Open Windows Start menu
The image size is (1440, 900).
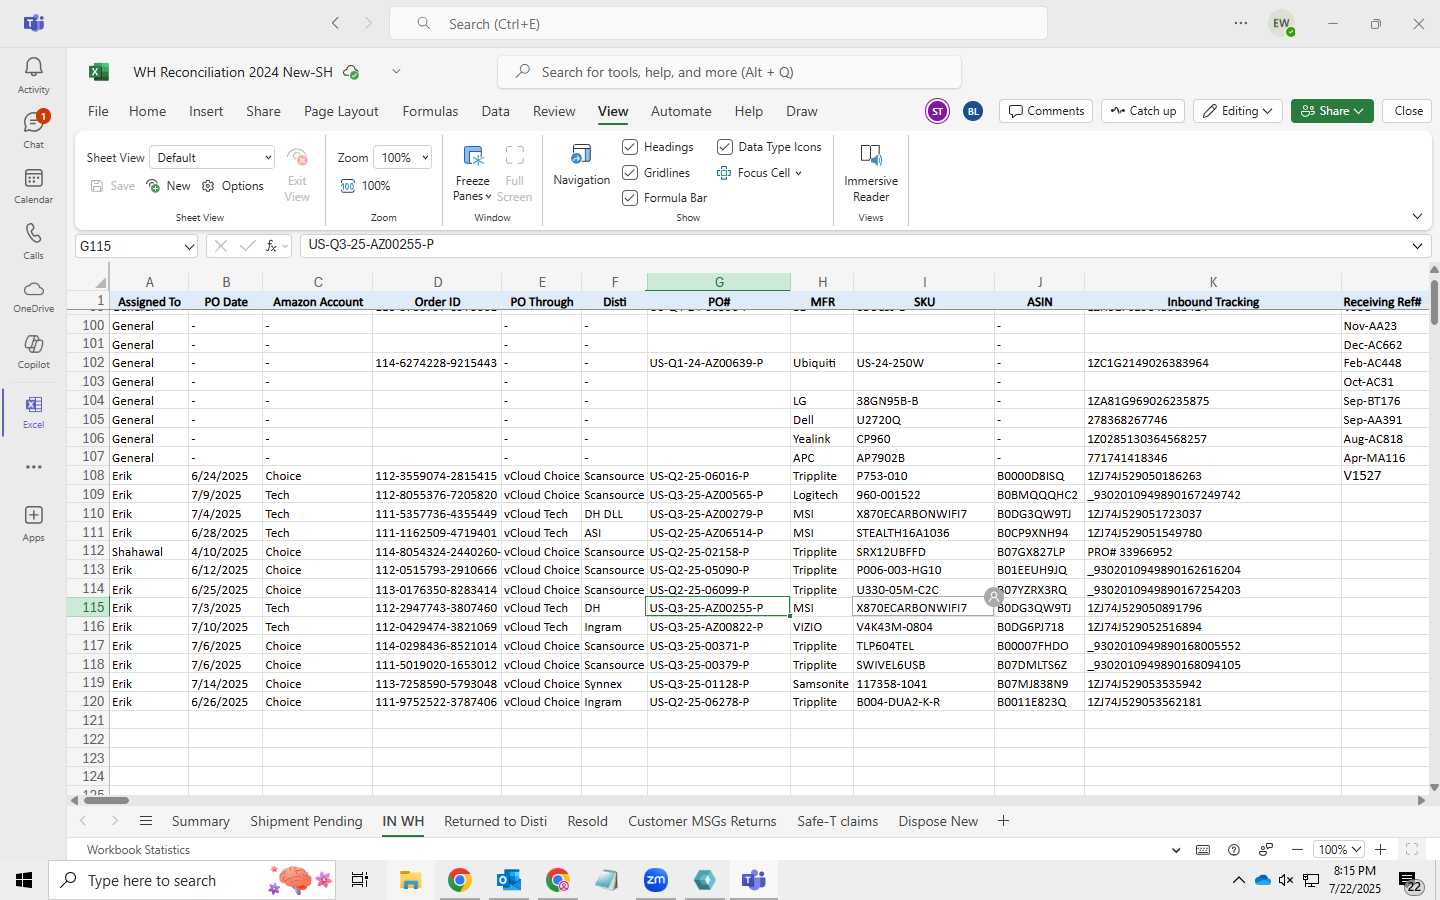[x=24, y=880]
